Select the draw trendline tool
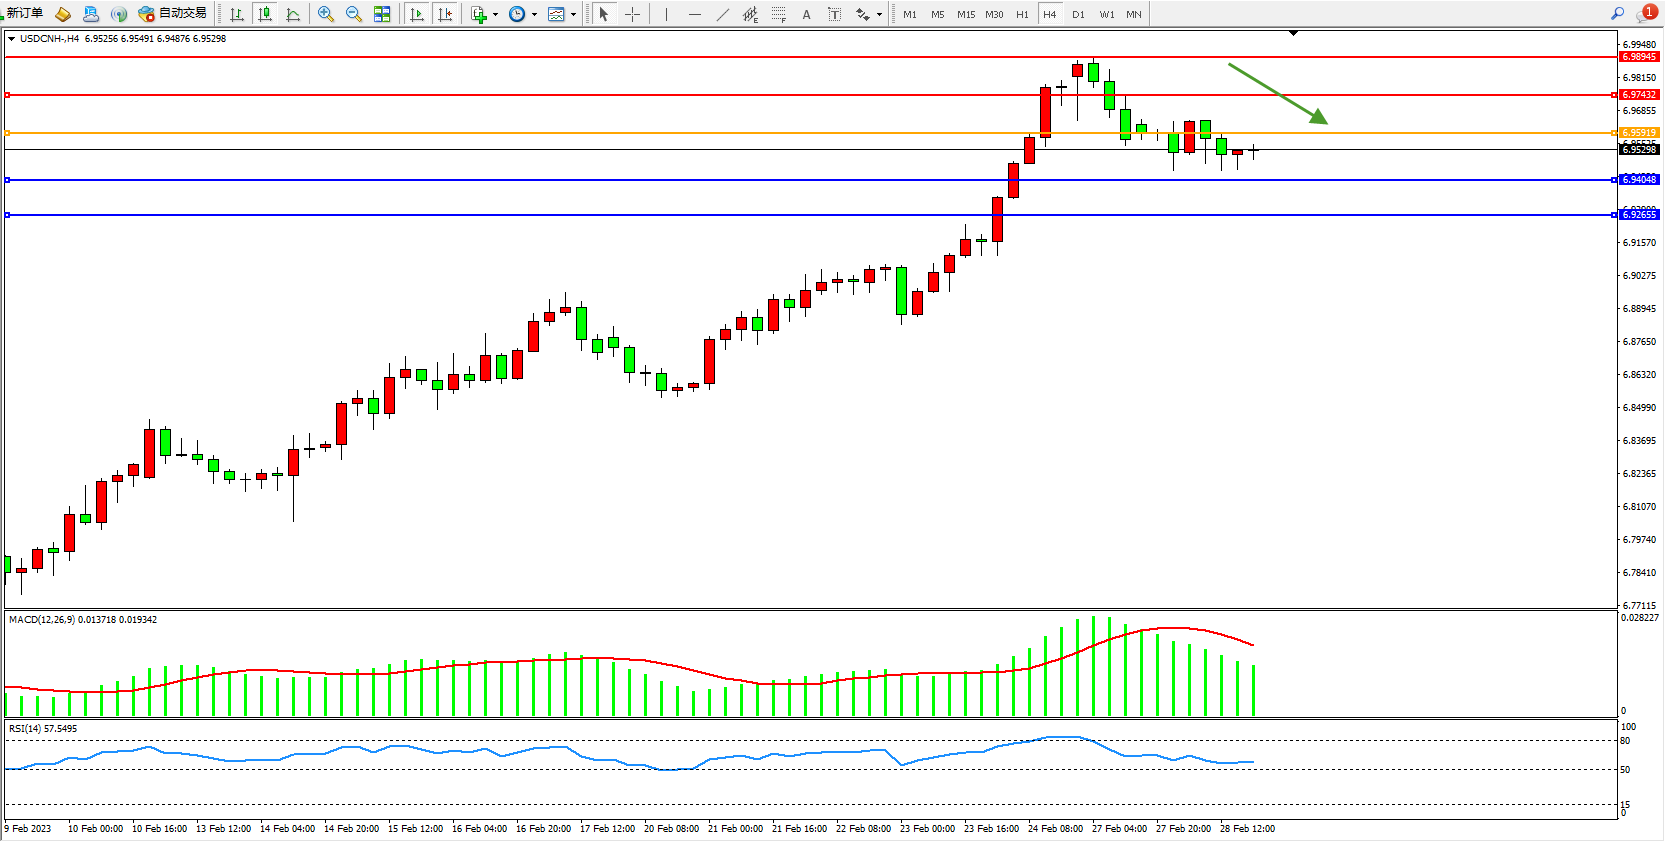Screen dimensions: 1665x842 [722, 14]
